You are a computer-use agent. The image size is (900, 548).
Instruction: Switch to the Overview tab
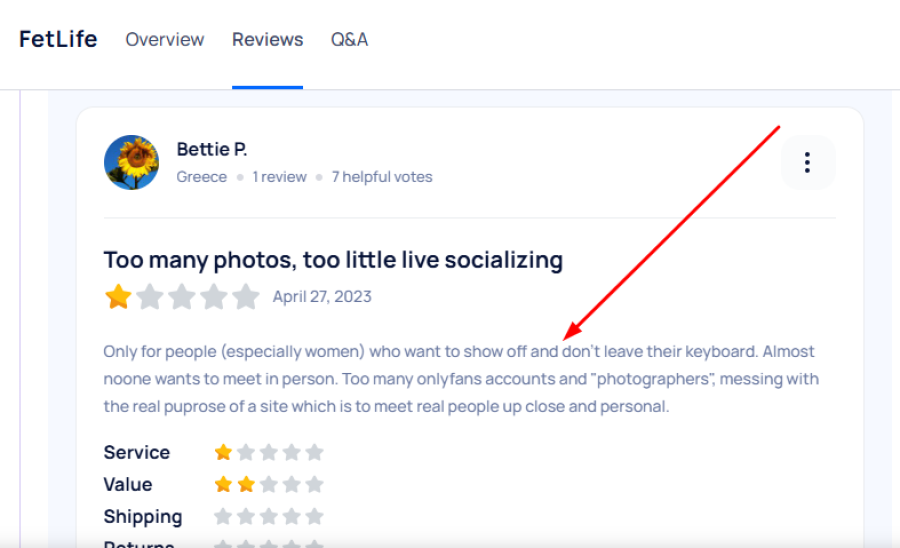(x=165, y=40)
